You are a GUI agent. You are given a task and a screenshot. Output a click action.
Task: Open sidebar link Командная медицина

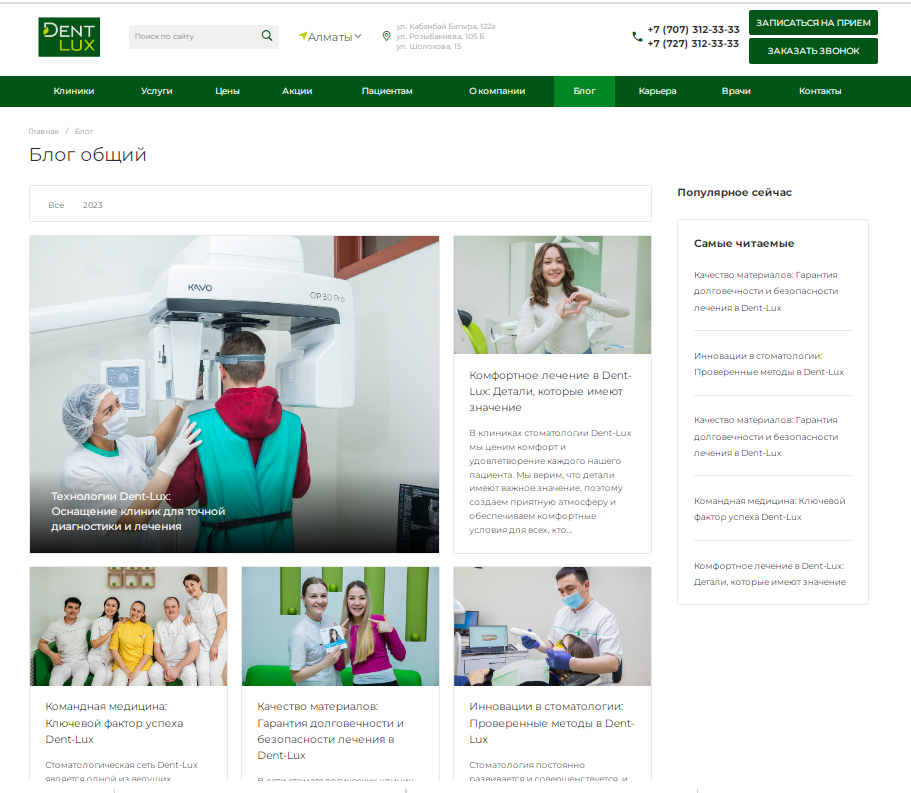click(x=769, y=509)
